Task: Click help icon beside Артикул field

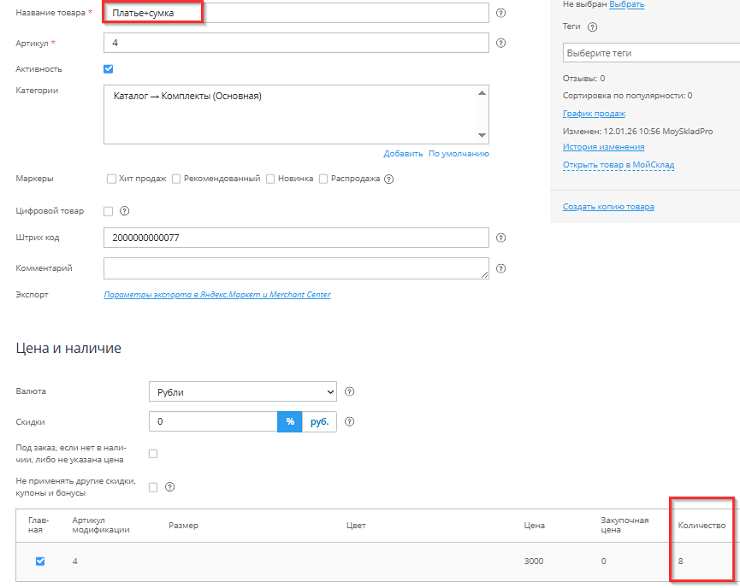Action: [500, 43]
